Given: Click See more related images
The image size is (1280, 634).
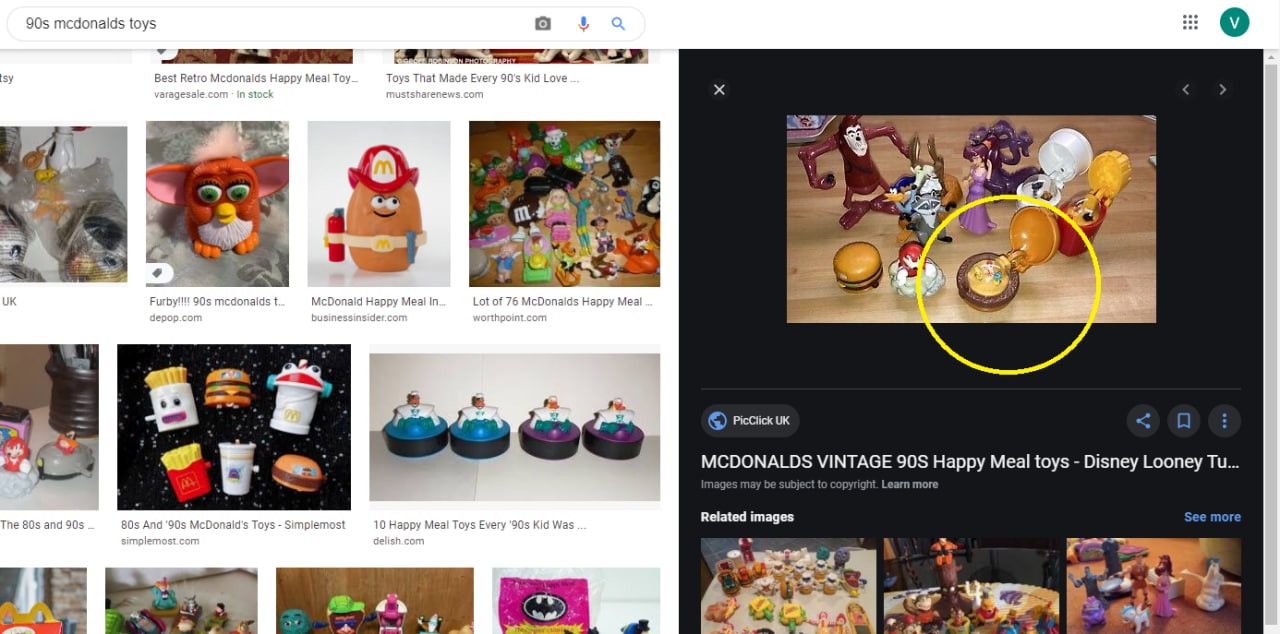Looking at the screenshot, I should click(x=1212, y=517).
